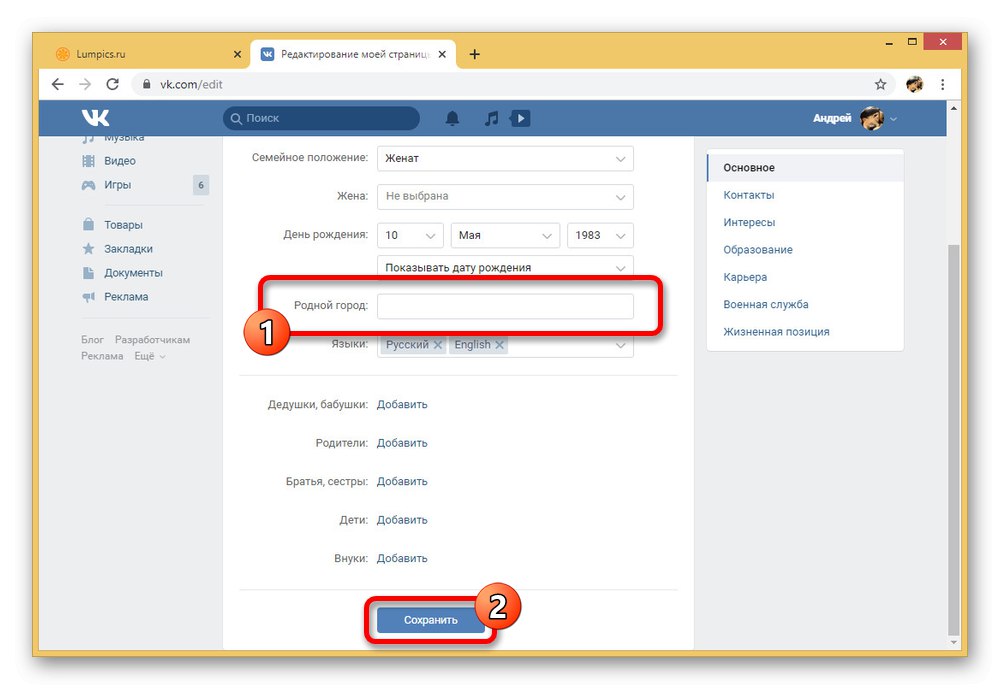This screenshot has height=689, width=1000.
Task: Open Показывать дату рождения dropdown
Action: tap(505, 267)
